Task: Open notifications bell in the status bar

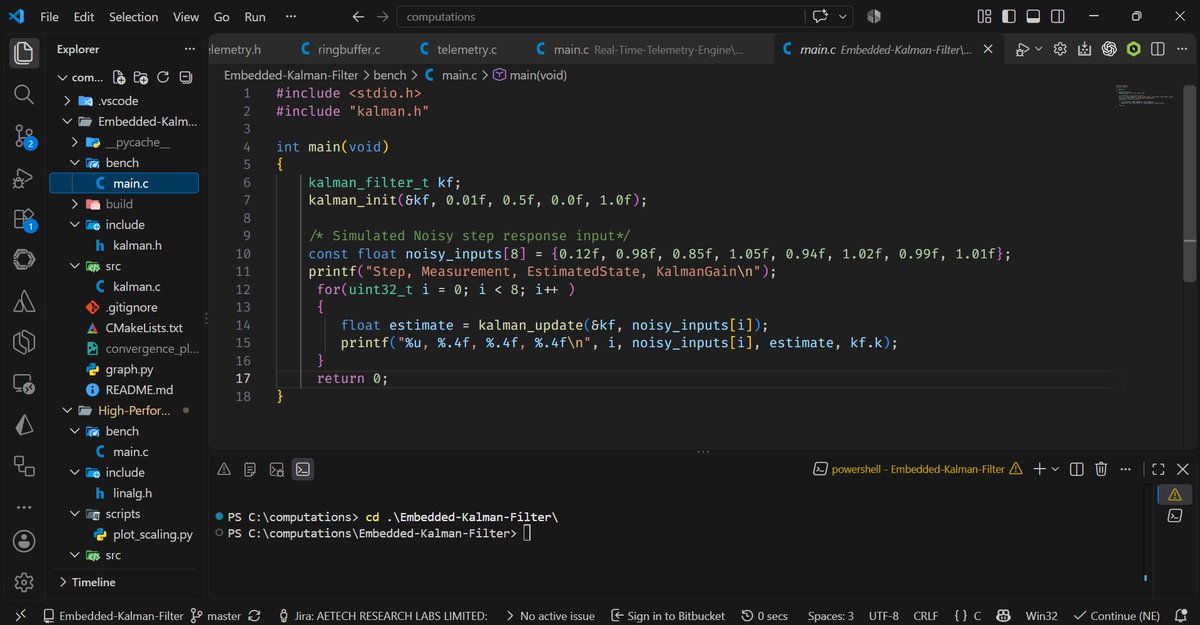Action: pos(1181,616)
